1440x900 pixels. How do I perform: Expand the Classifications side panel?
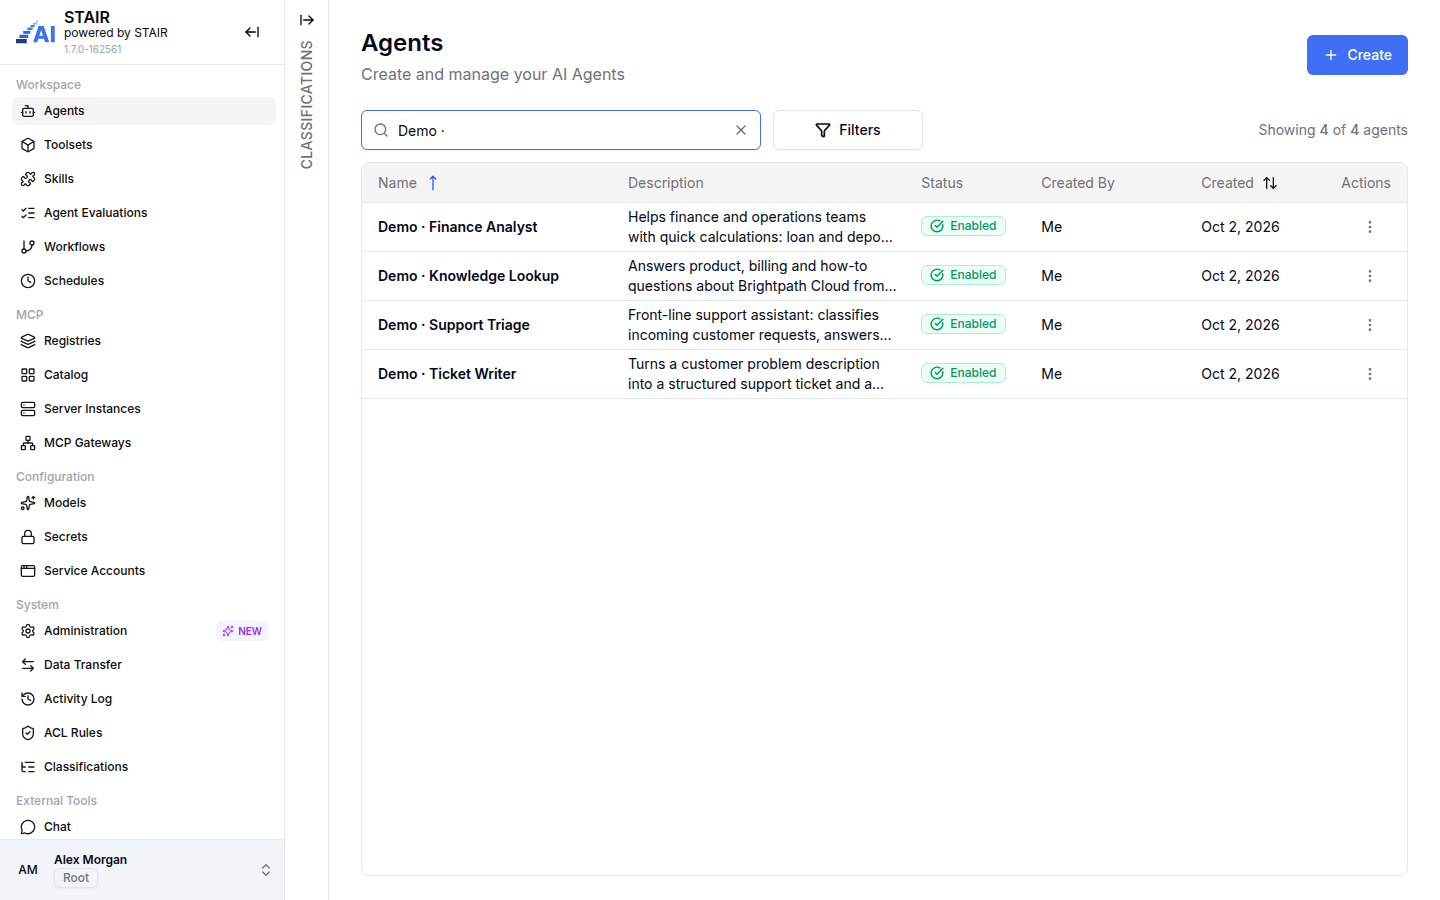point(307,20)
